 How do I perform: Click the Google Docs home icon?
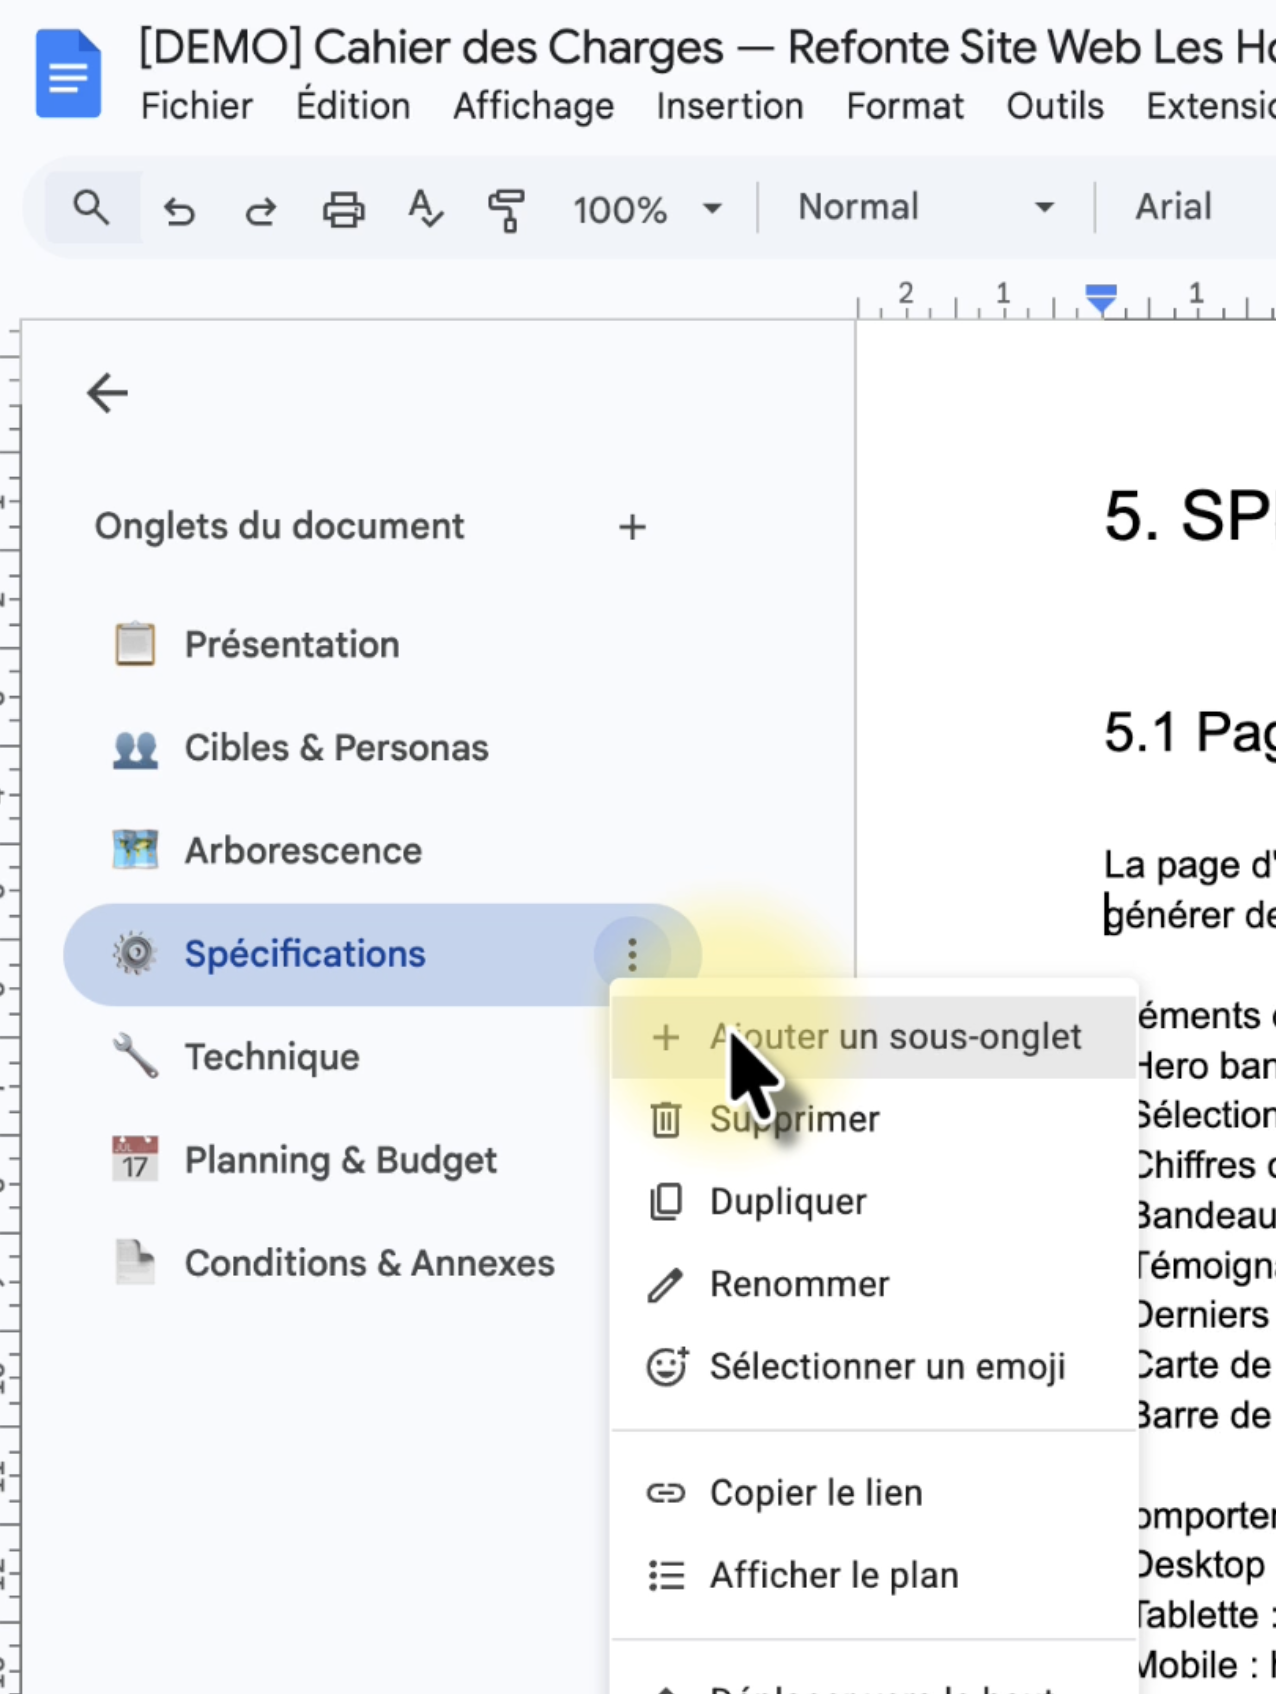coord(68,74)
